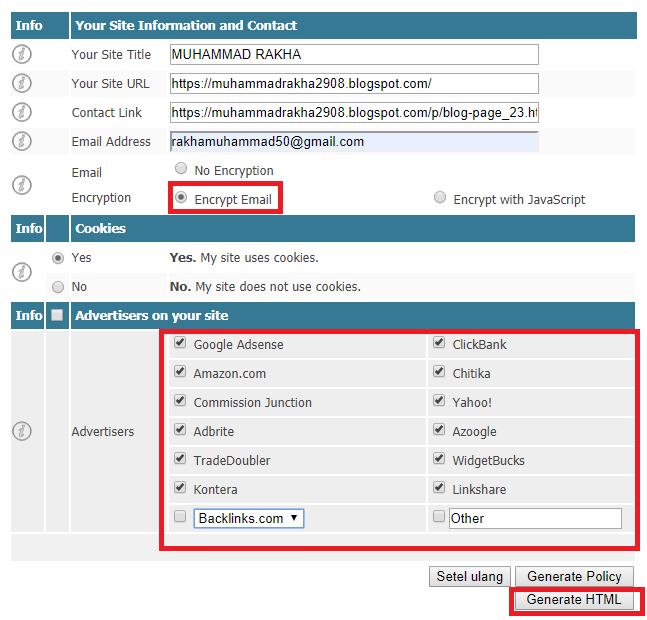647x620 pixels.
Task: Click the info icon beside Your Site Title
Action: point(22,54)
